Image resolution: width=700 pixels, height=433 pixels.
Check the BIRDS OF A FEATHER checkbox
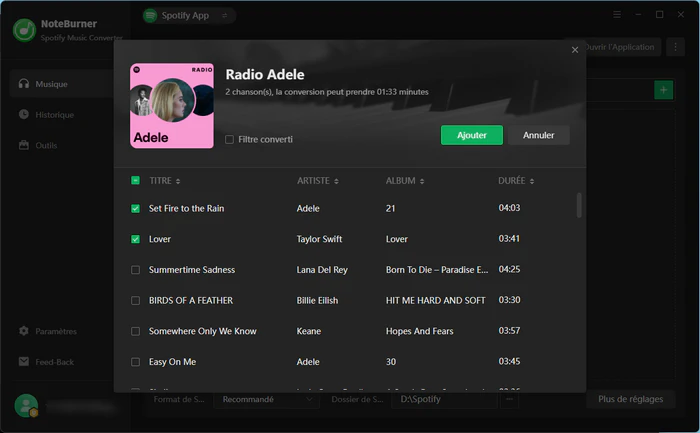135,301
